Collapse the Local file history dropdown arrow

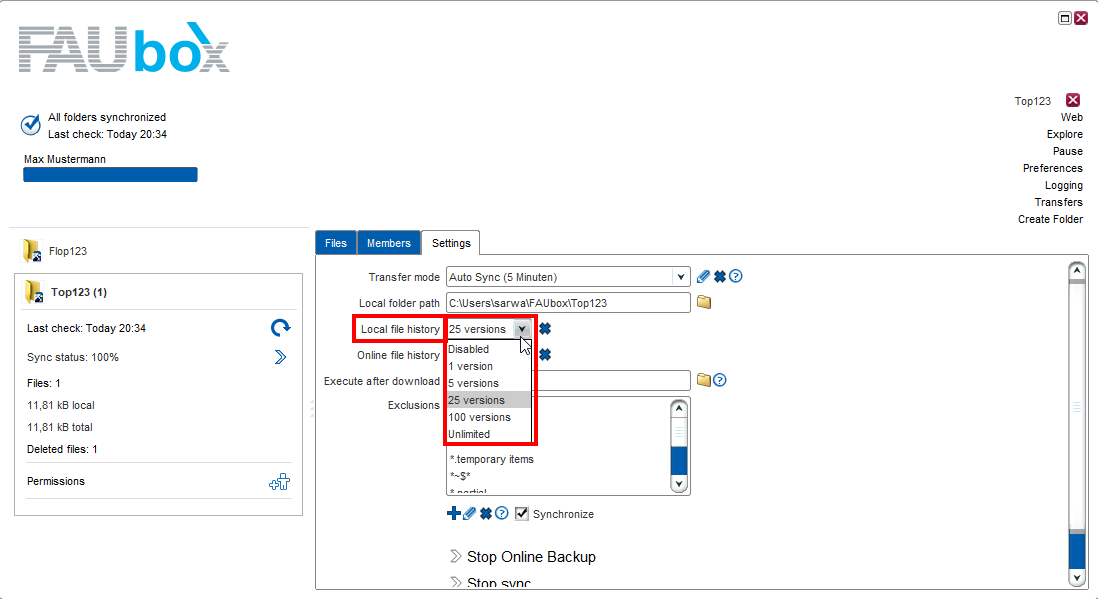pyautogui.click(x=522, y=329)
